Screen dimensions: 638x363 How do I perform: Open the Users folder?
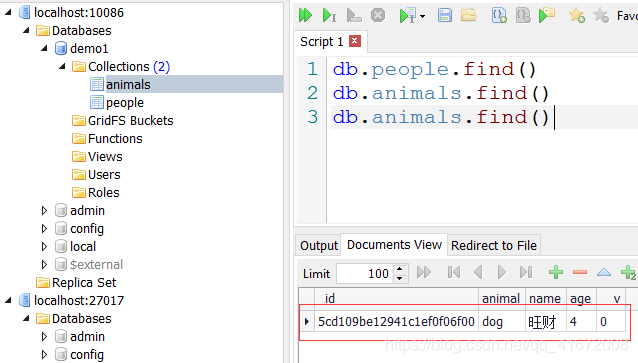tap(104, 175)
